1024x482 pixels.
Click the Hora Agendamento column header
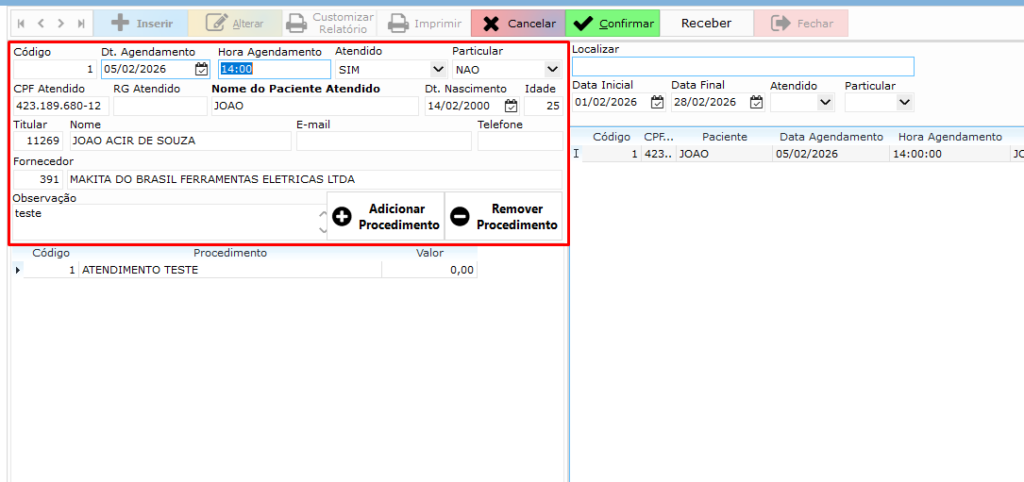coord(949,137)
